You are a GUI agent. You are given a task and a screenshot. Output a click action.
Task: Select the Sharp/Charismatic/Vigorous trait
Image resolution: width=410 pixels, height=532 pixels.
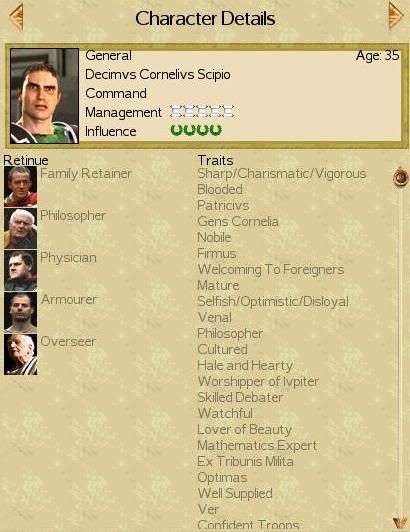[282, 174]
